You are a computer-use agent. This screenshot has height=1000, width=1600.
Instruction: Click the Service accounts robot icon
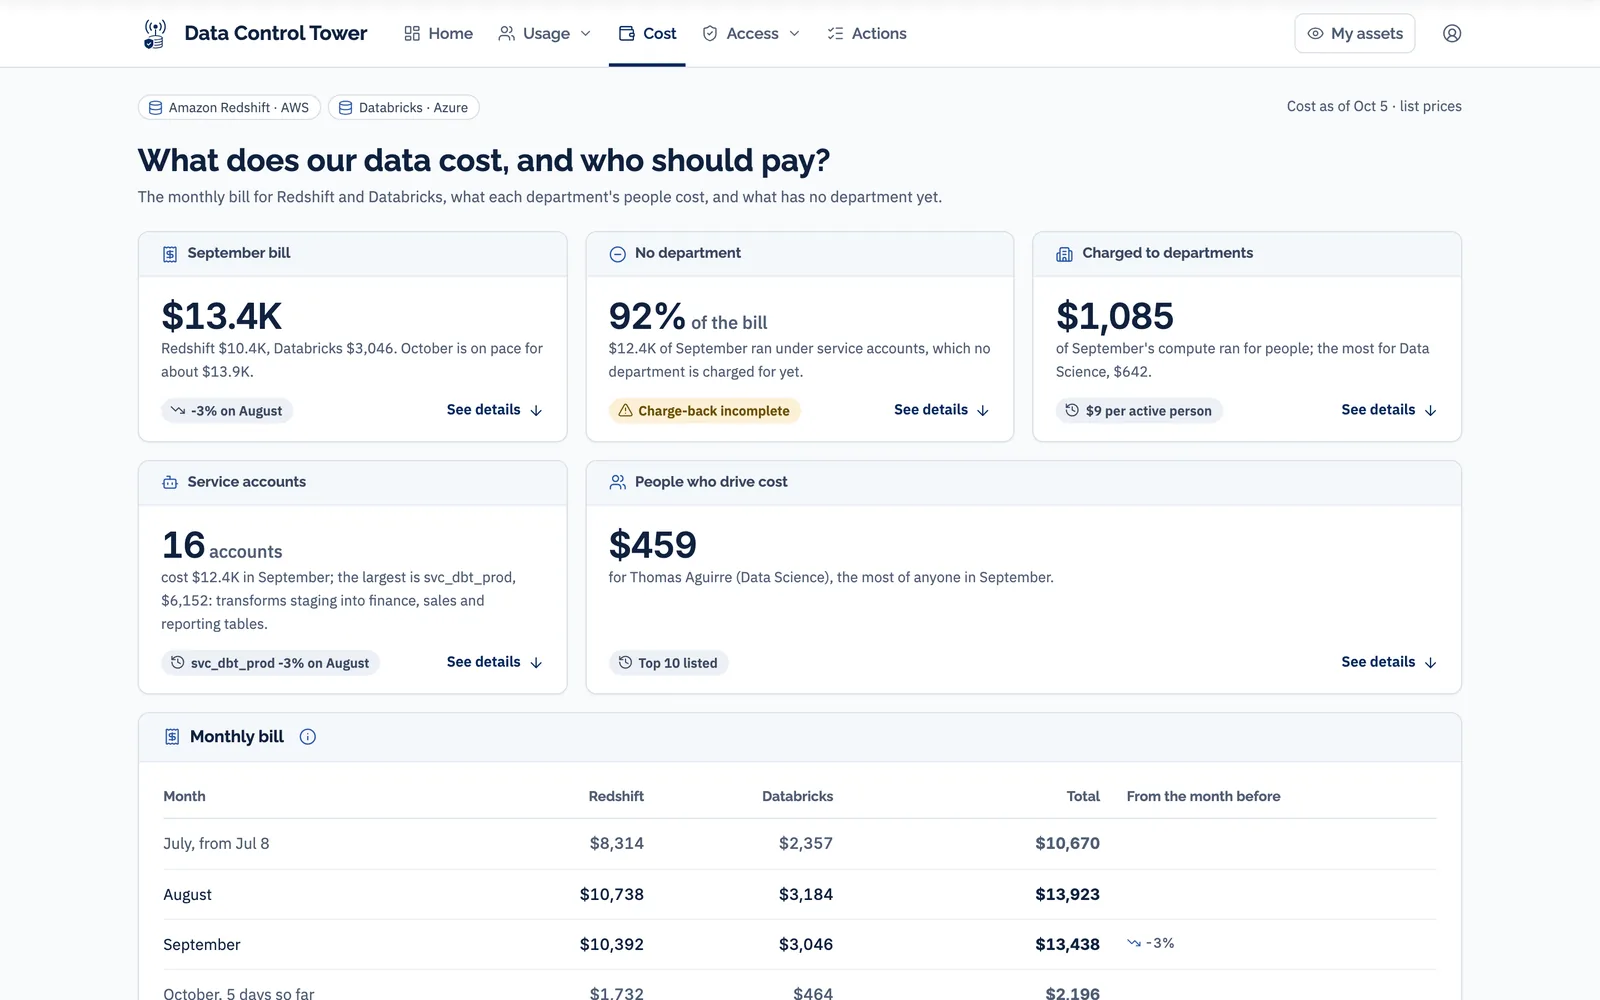click(170, 482)
